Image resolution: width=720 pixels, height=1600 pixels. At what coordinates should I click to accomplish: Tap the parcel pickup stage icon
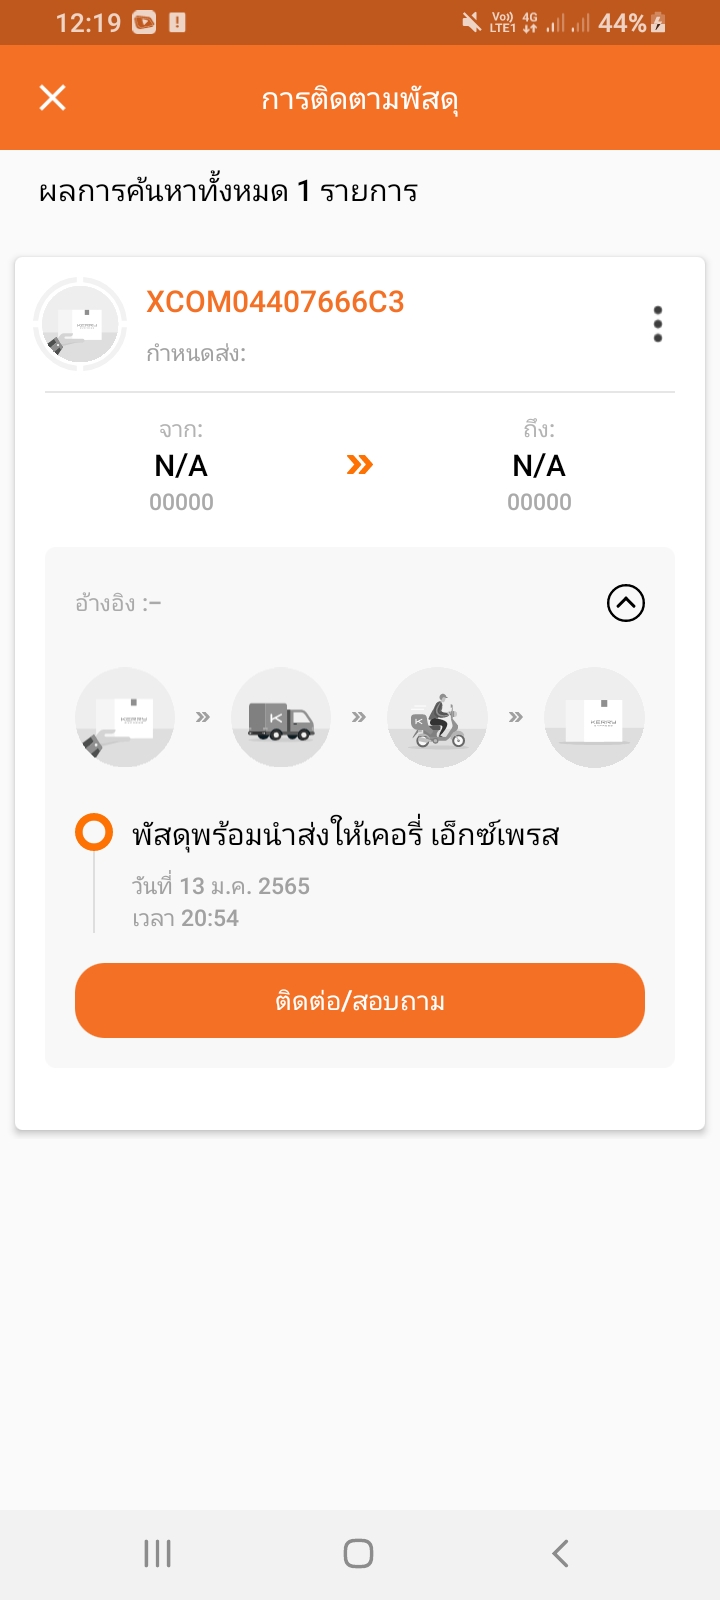pyautogui.click(x=125, y=717)
